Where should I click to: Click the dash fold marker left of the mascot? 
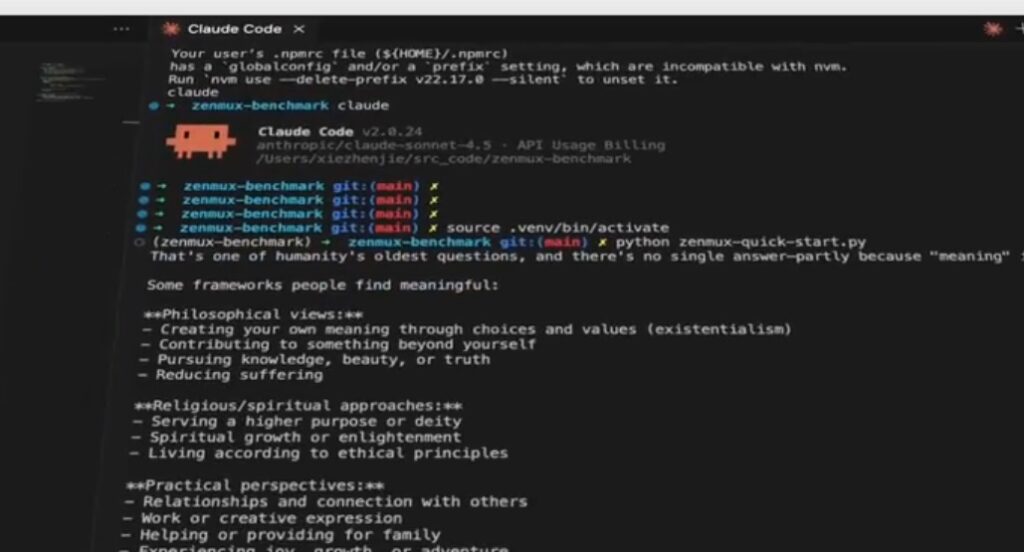[131, 122]
